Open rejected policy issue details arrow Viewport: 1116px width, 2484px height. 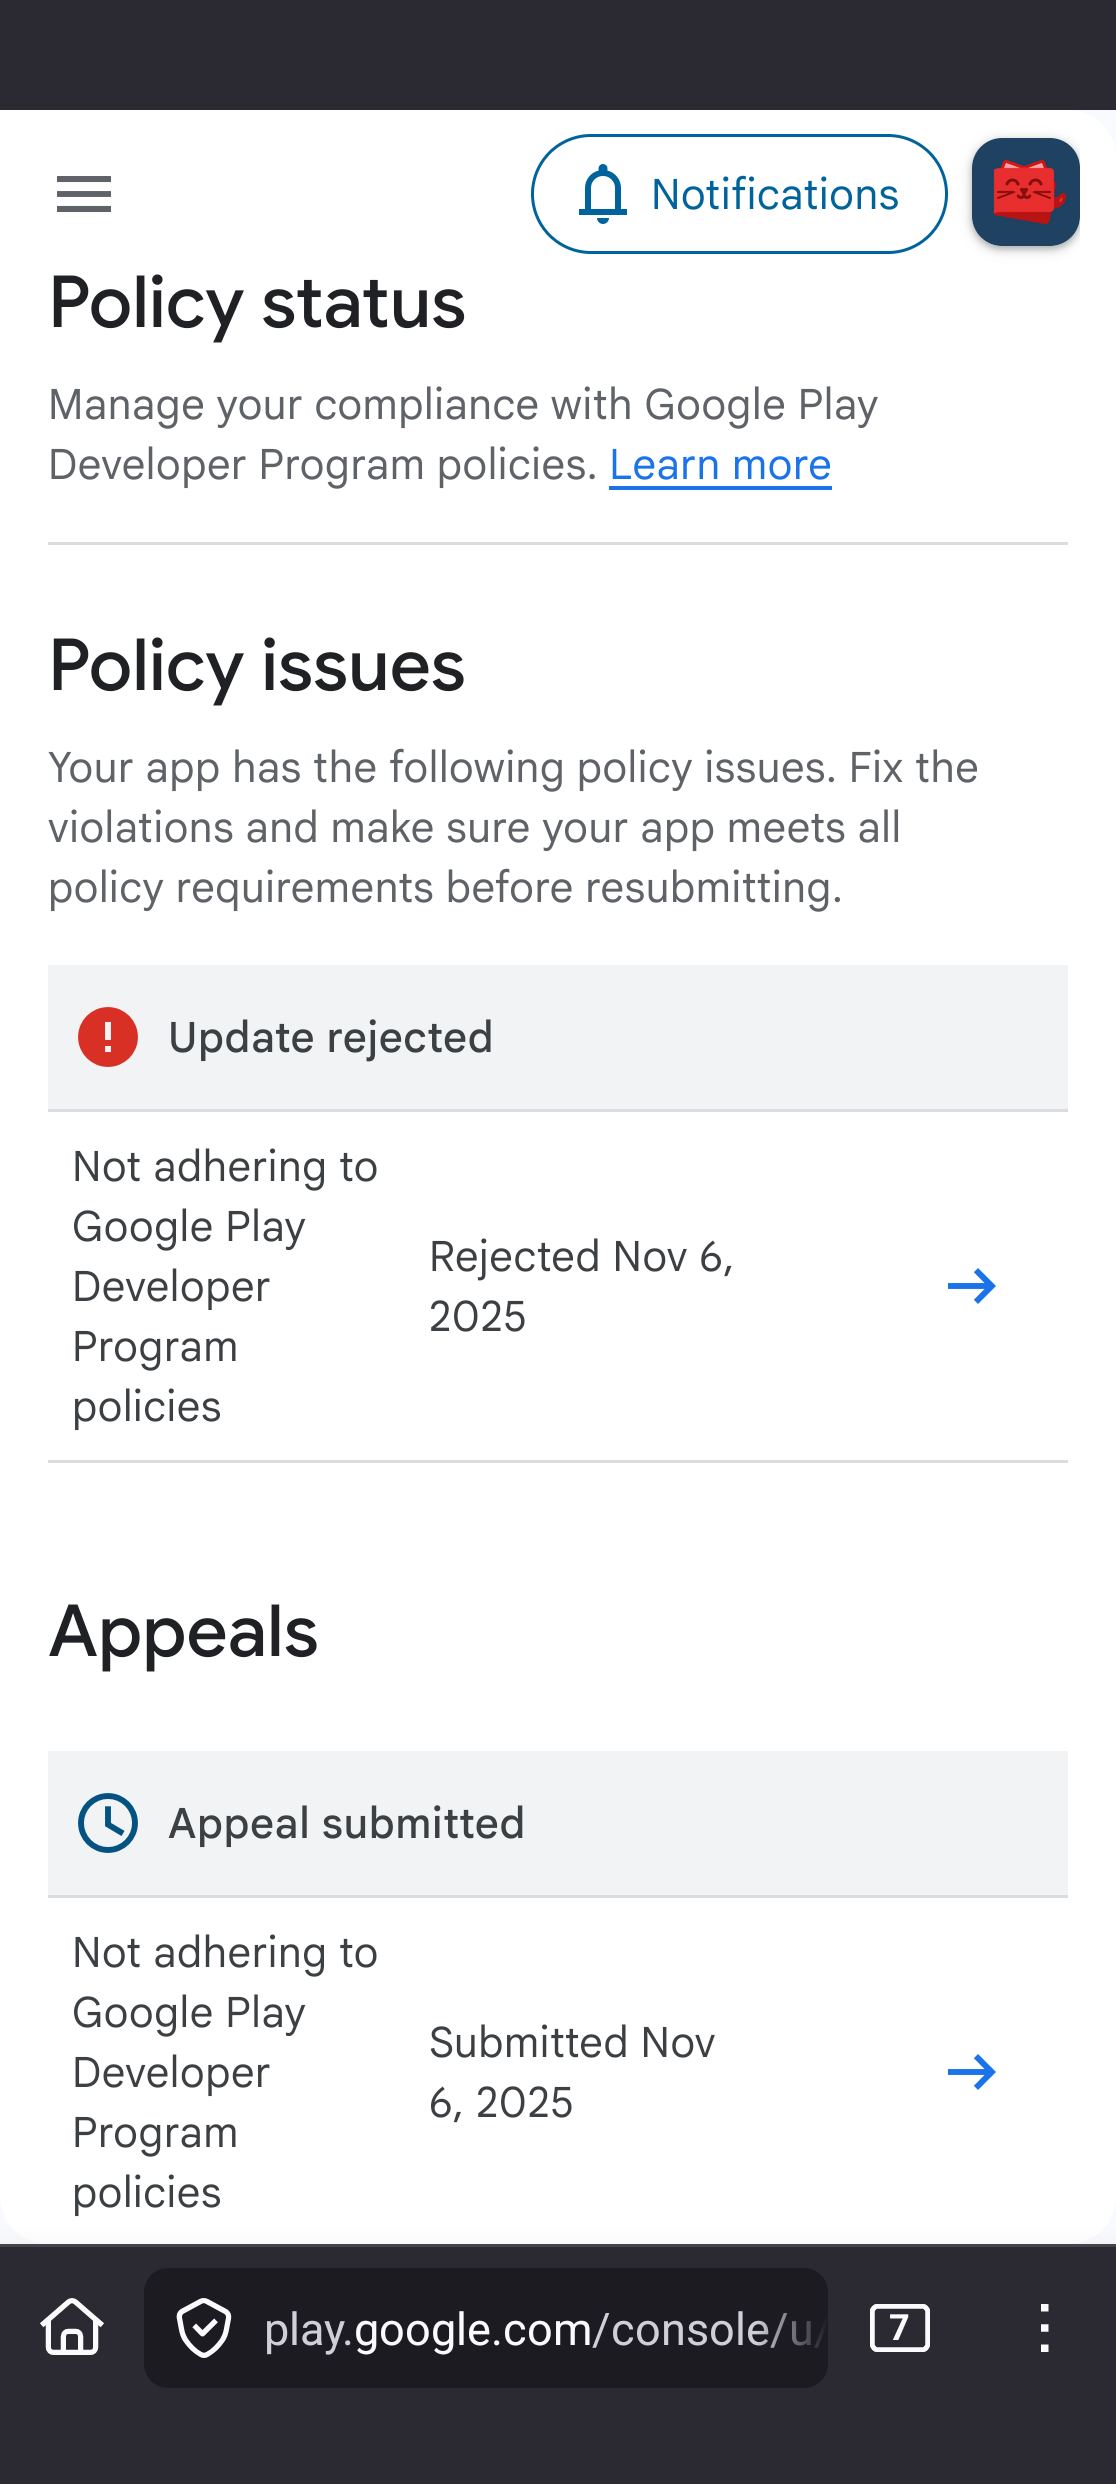coord(971,1286)
